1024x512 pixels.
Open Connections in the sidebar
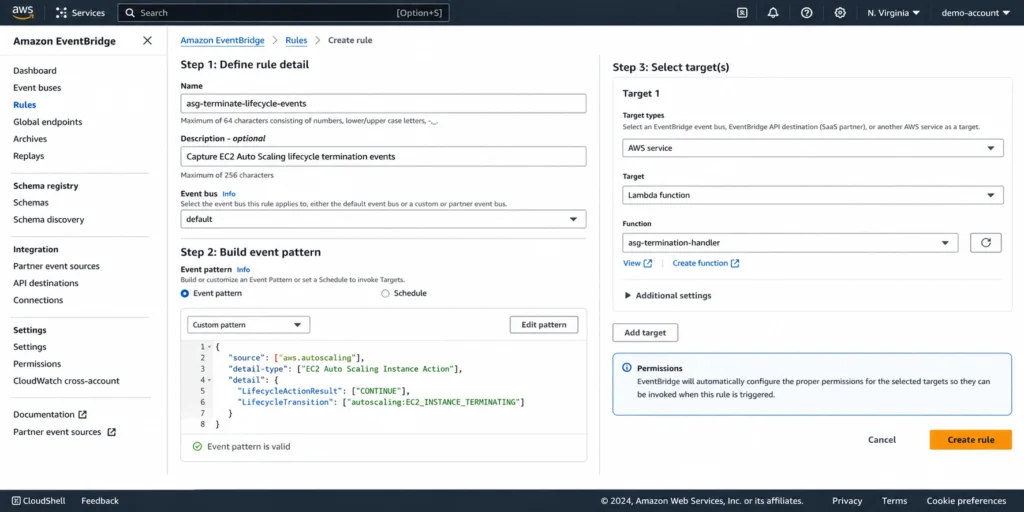(38, 300)
